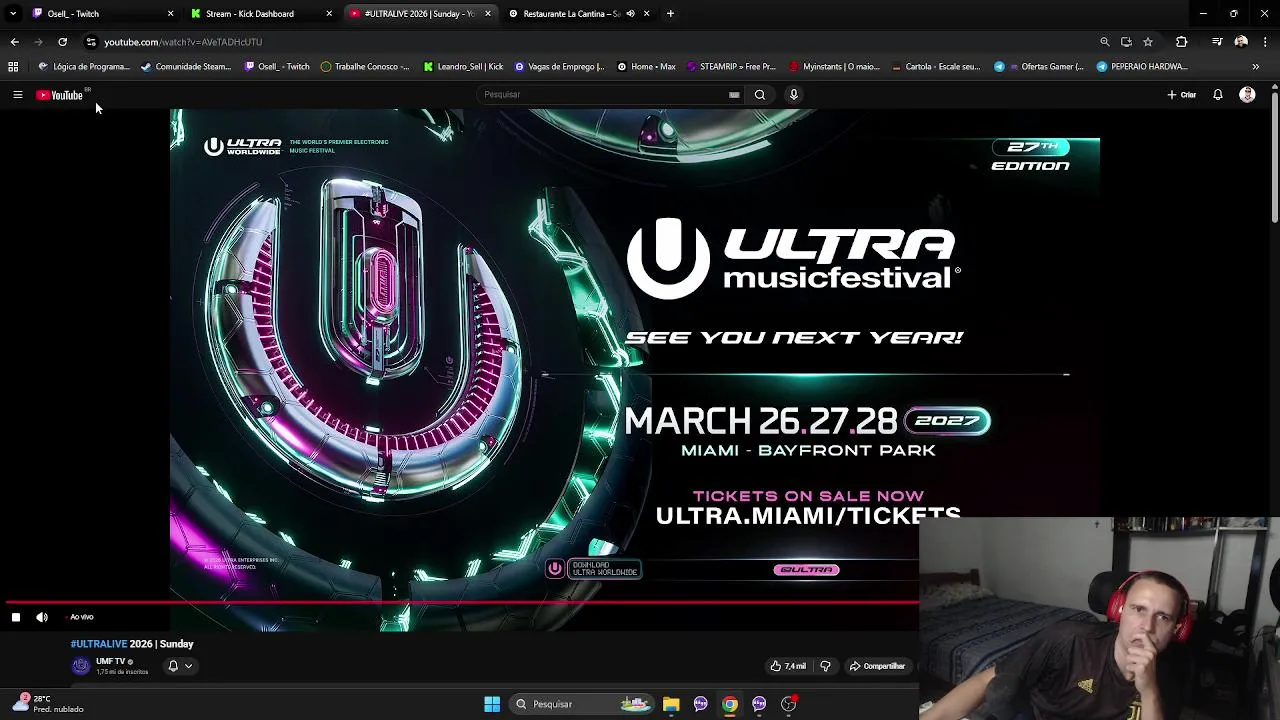Open the #ULTRALIVE hashtag link
1280x720 pixels.
98,644
